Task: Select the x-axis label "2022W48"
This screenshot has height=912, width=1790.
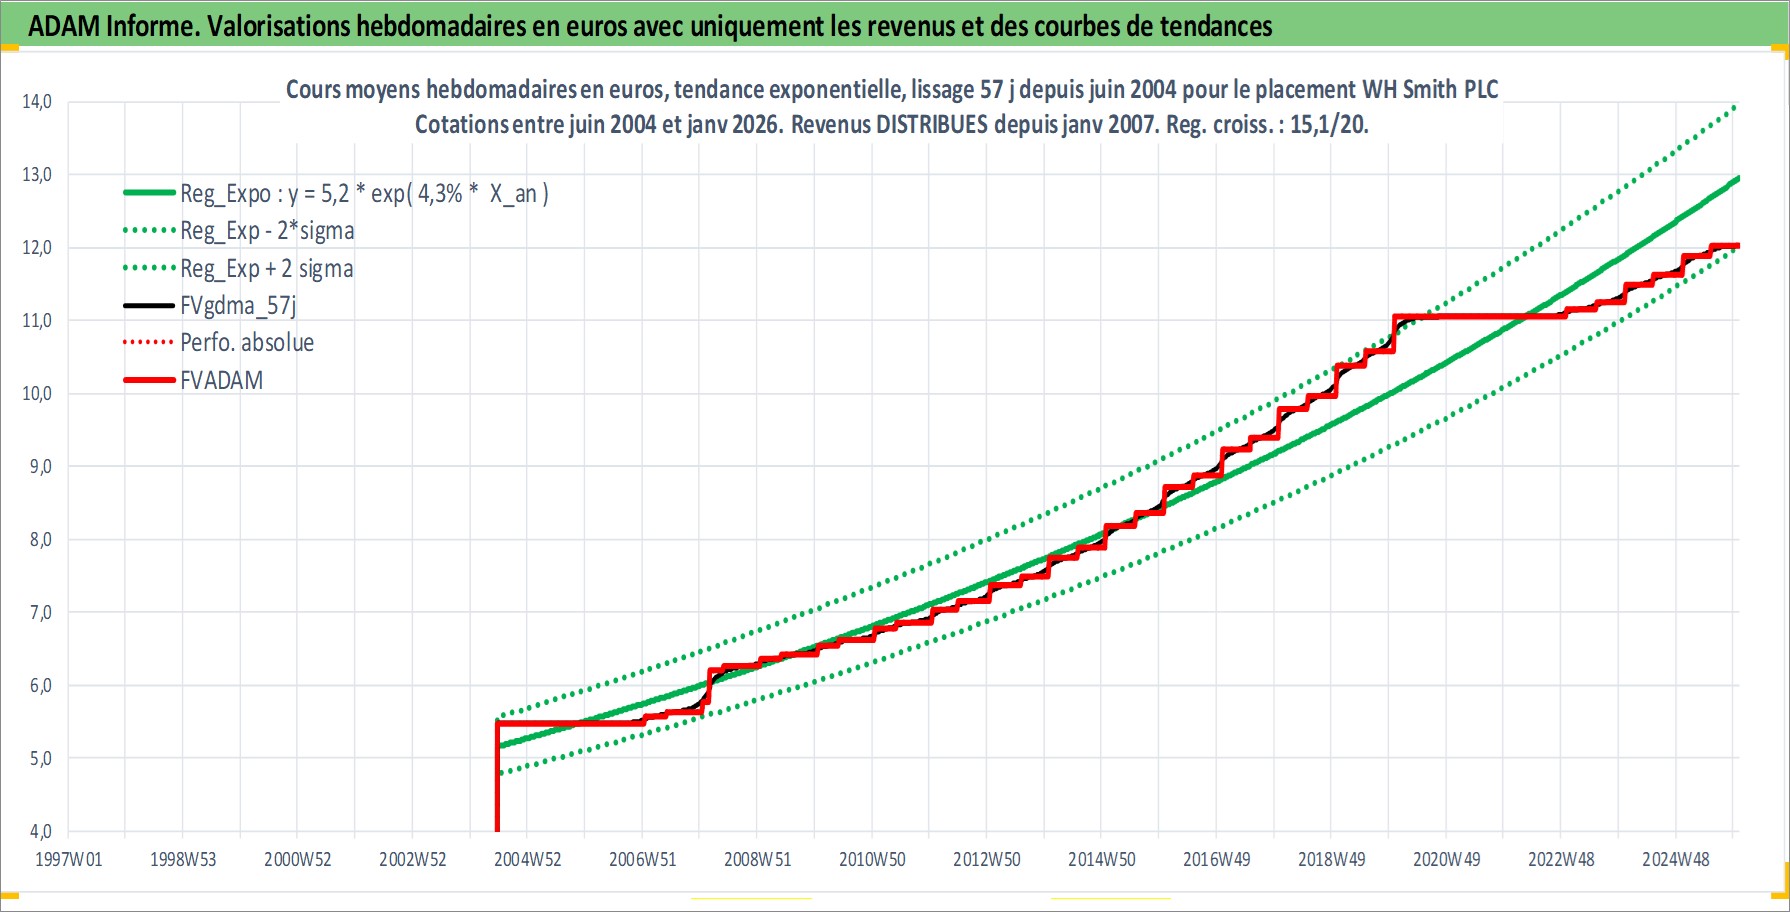Action: (1561, 860)
